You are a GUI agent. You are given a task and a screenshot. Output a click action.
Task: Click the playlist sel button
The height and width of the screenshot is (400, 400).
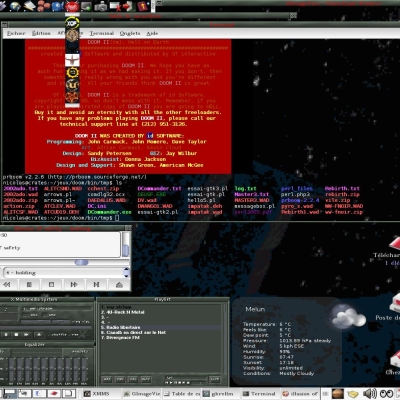click(x=133, y=379)
